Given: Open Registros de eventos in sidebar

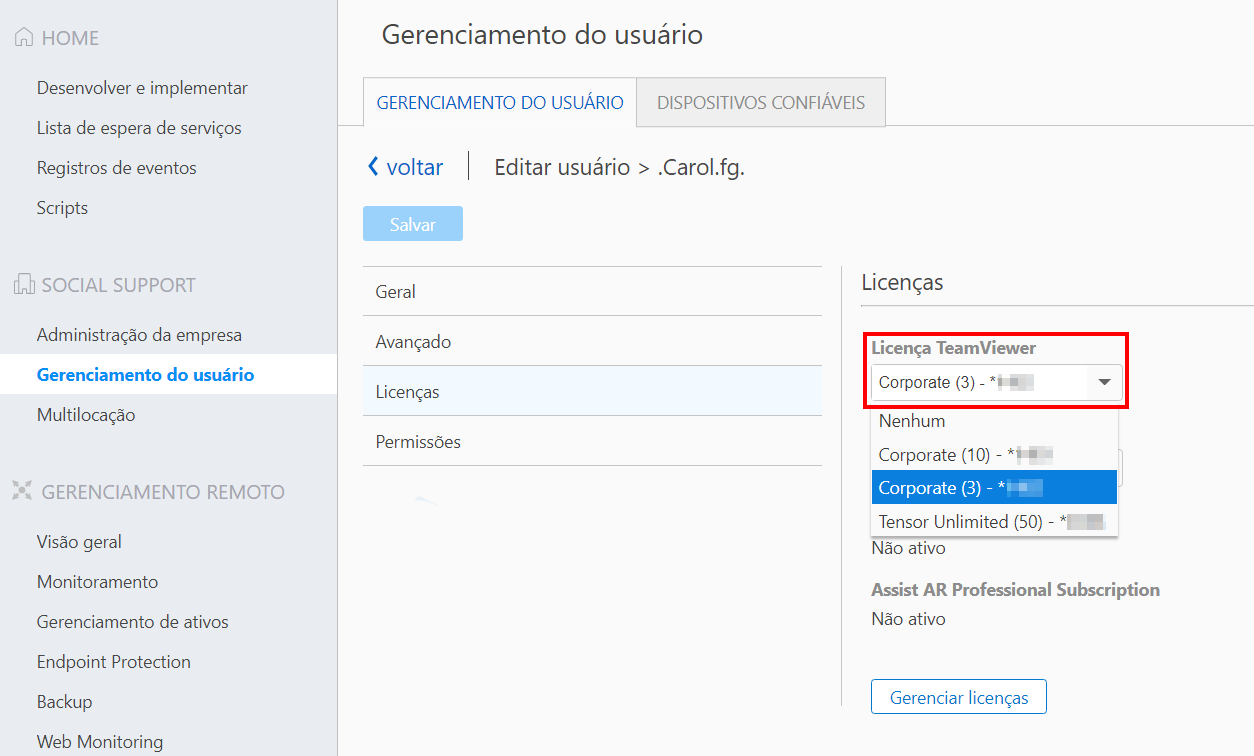Looking at the screenshot, I should point(117,168).
